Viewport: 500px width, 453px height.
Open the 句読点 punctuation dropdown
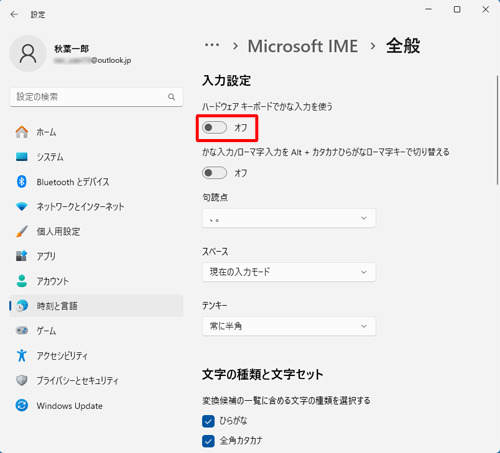289,218
